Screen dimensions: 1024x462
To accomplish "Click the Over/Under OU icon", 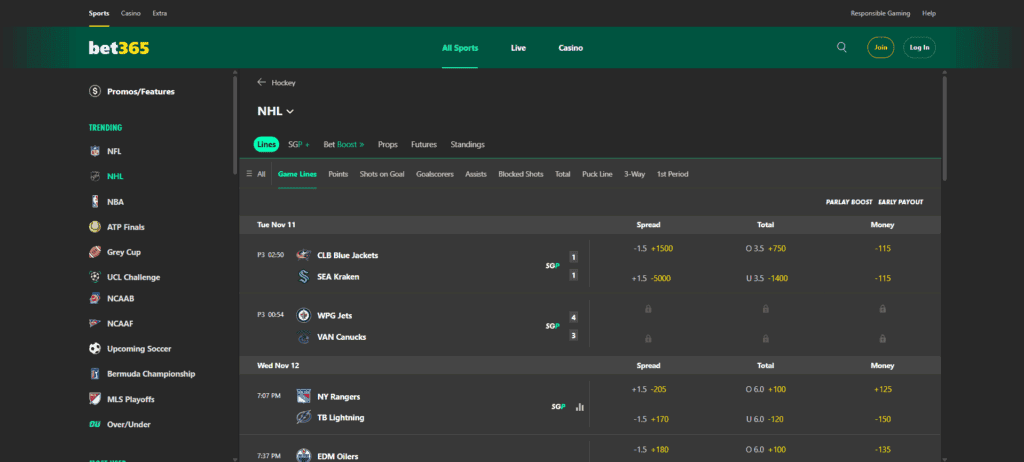I will point(95,424).
